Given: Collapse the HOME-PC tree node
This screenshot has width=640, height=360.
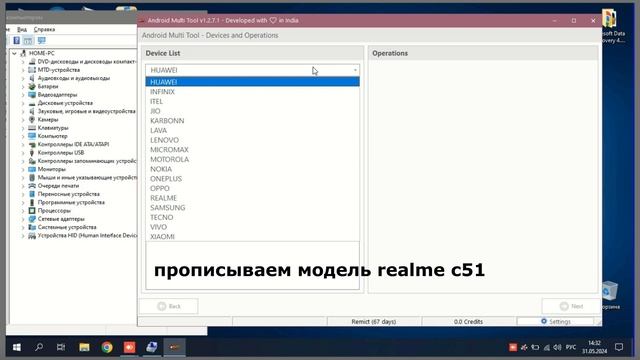Looking at the screenshot, I should click(x=14, y=53).
